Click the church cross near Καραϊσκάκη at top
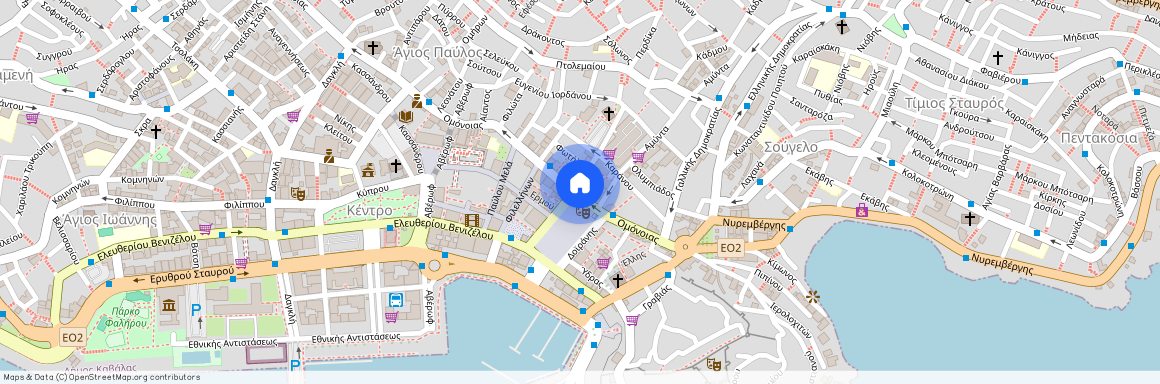 pos(841,27)
